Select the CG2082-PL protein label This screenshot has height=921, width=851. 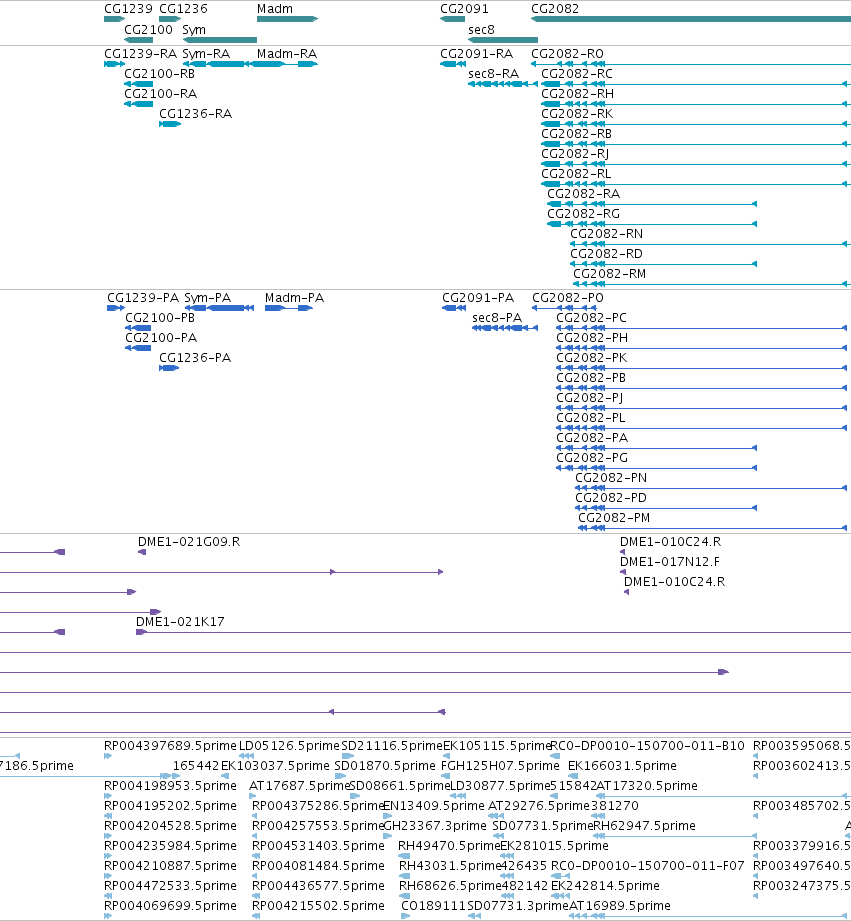[x=591, y=418]
